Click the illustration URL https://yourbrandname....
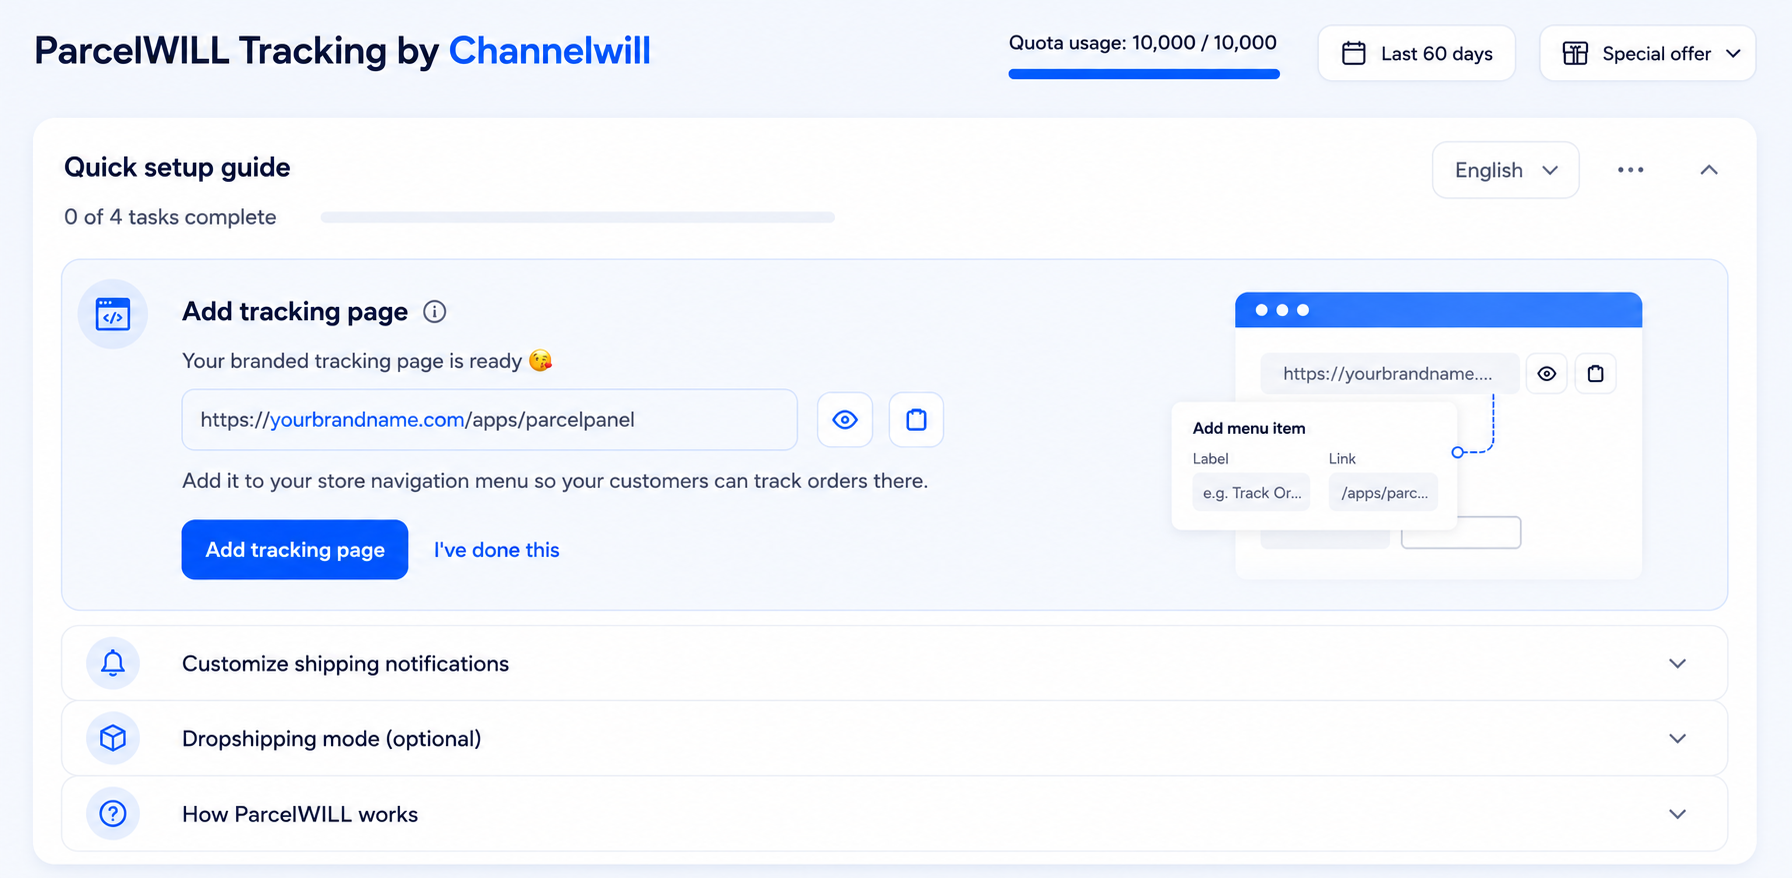This screenshot has width=1792, height=878. point(1390,374)
